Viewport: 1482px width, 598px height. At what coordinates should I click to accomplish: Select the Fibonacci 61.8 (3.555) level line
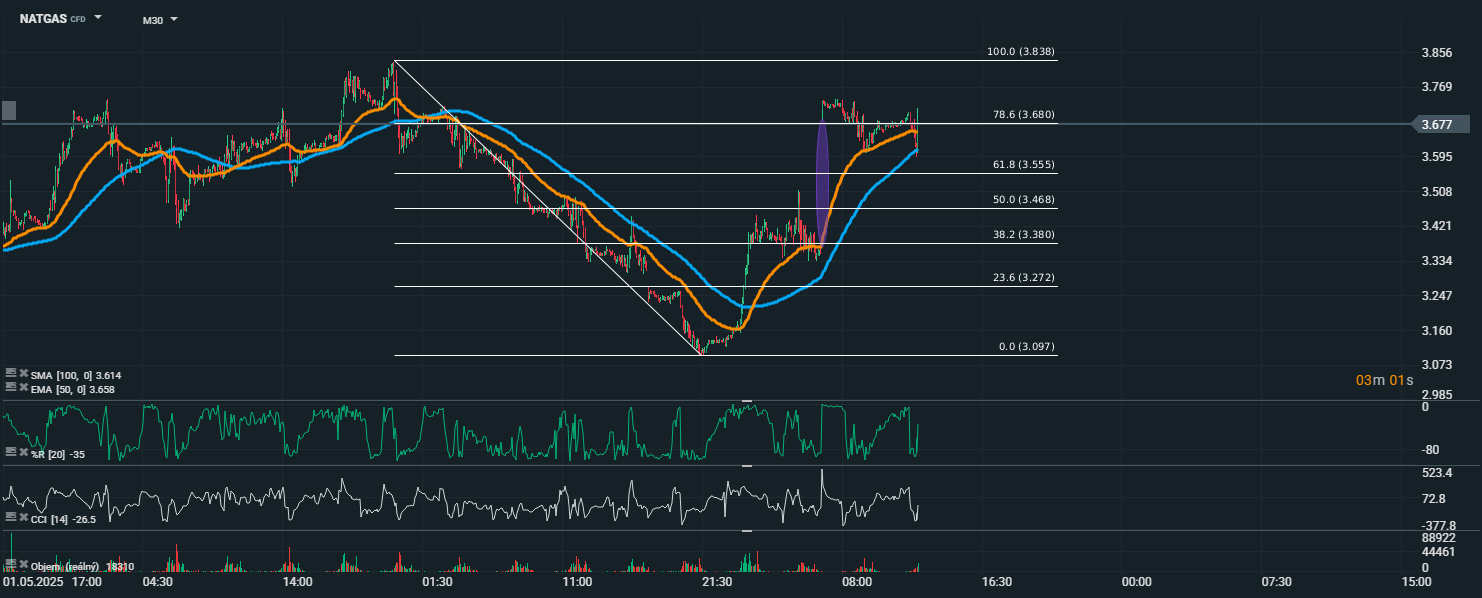tap(700, 174)
